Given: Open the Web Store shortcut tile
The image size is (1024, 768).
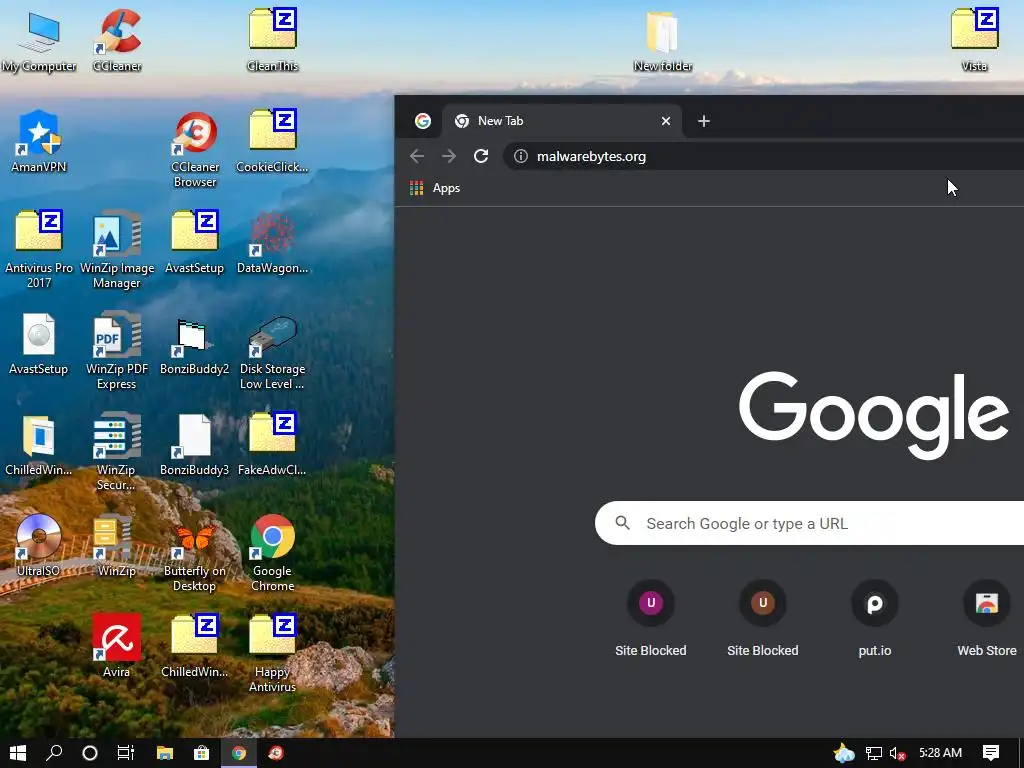Looking at the screenshot, I should point(987,618).
